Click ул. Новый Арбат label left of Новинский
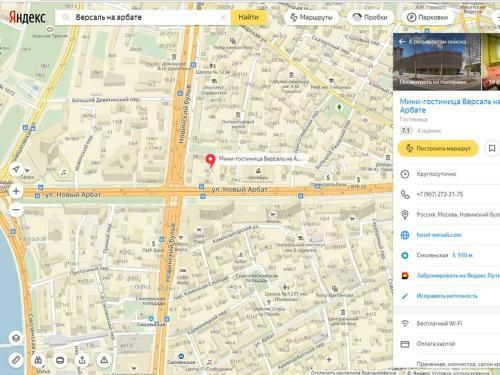The image size is (500, 375). [73, 195]
